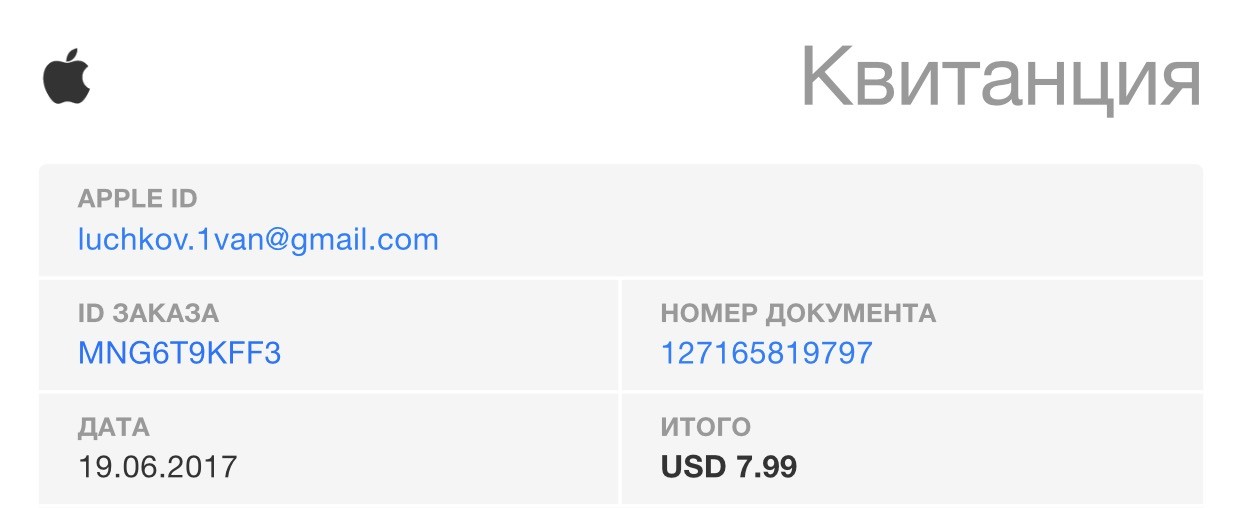Click empty area right of the date 19.06.2017

pos(428,467)
